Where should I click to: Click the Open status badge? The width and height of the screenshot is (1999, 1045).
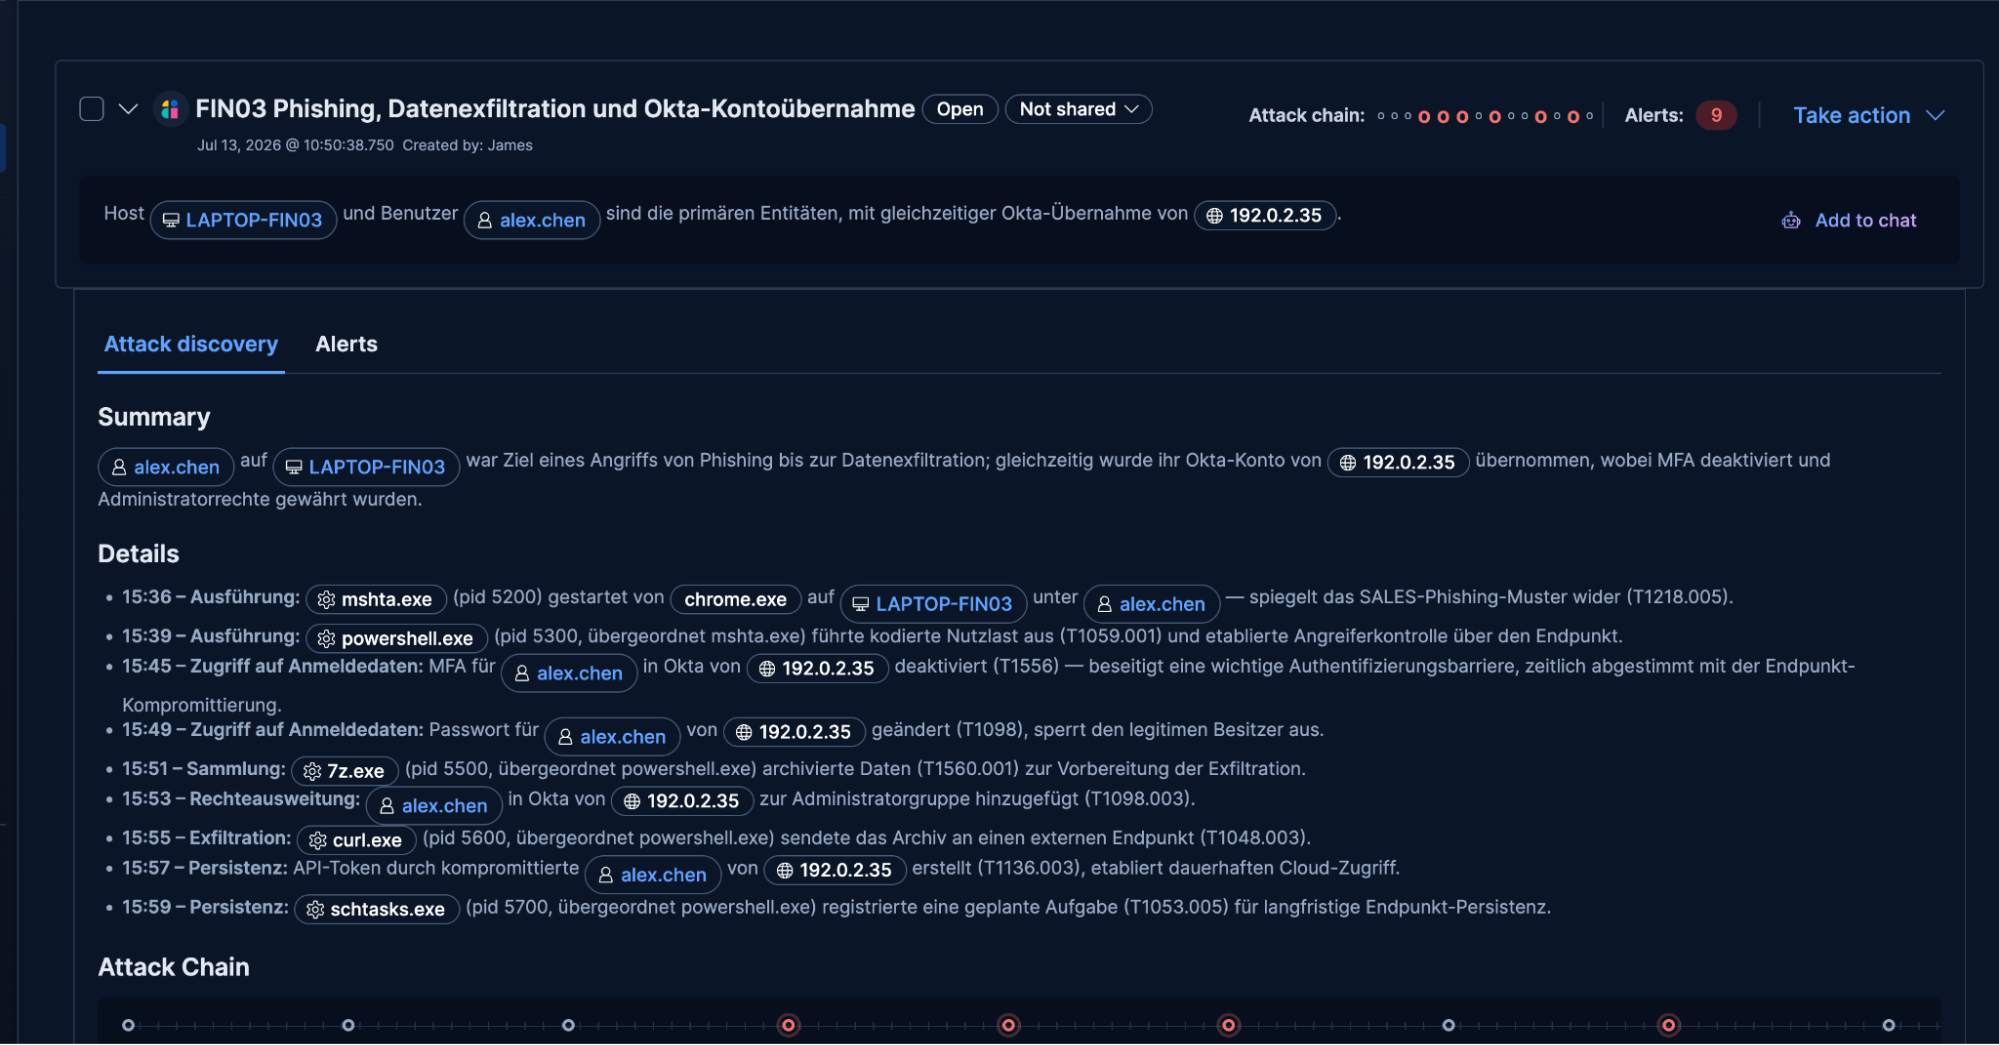pos(959,109)
